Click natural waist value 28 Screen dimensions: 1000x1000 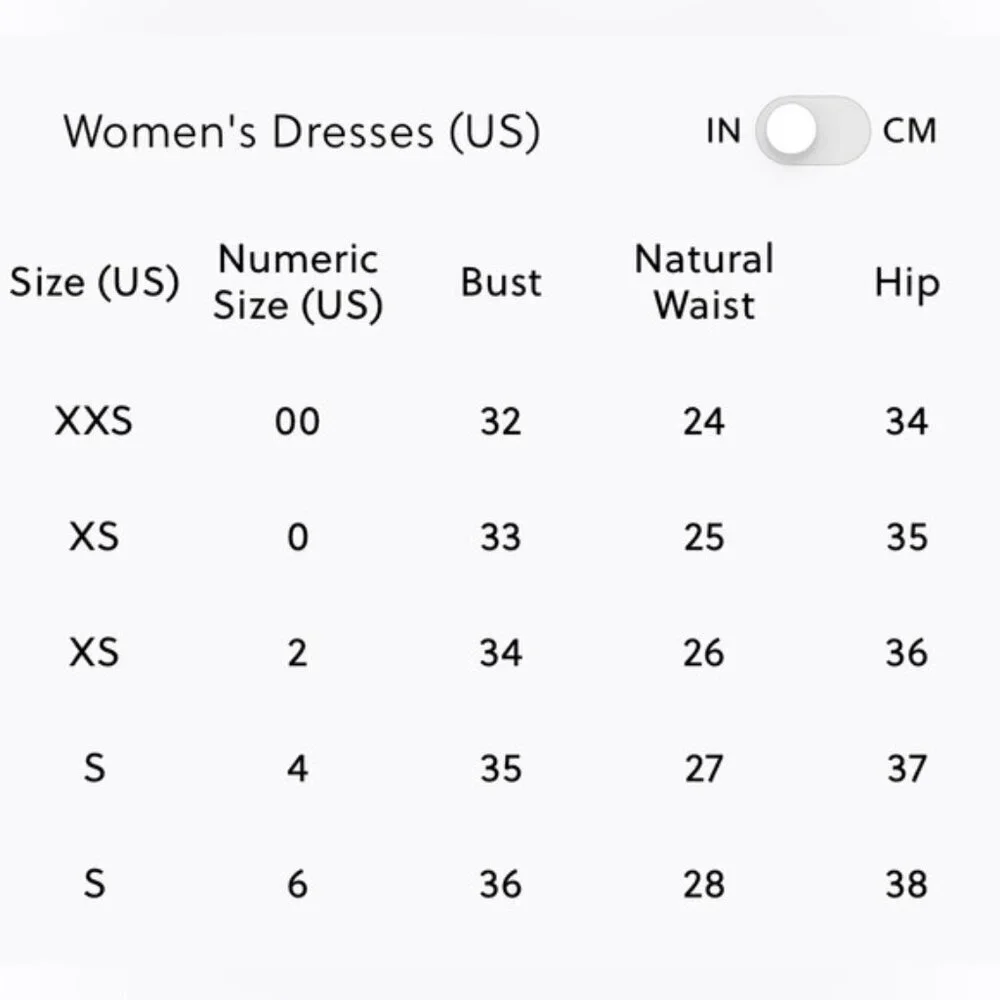click(x=704, y=885)
